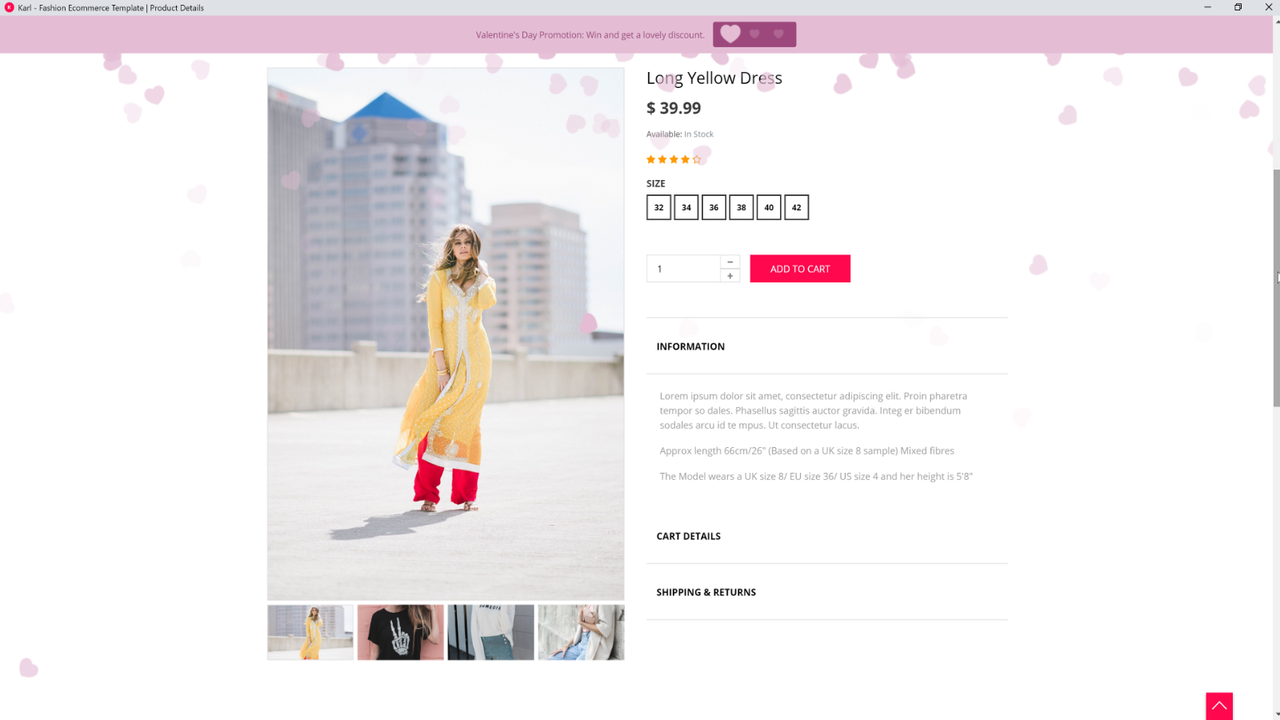Screen dimensions: 1280x720
Task: Show the third thumbnail with white sweater
Action: (x=491, y=632)
